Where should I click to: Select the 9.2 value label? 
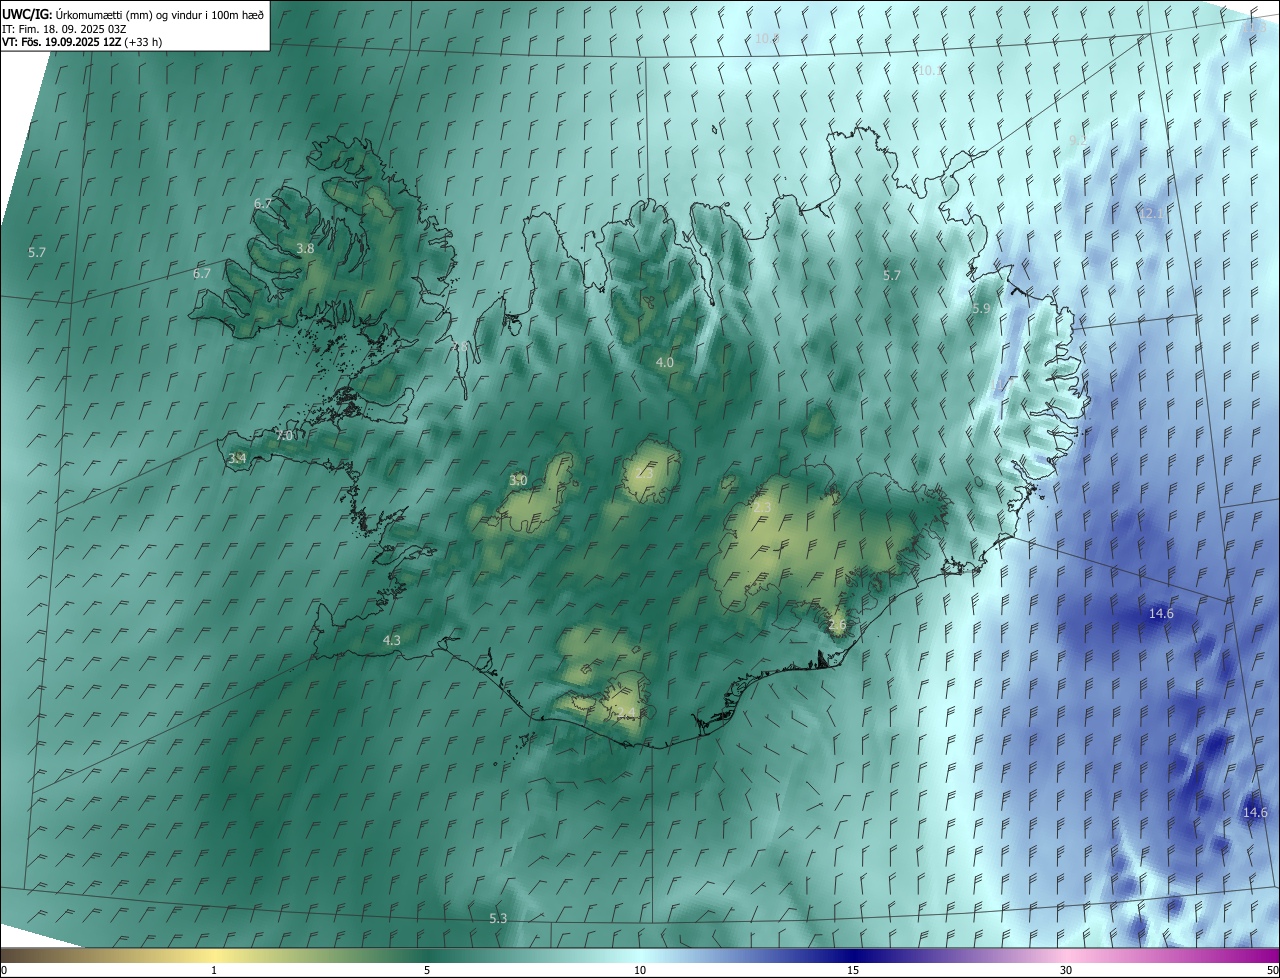1077,141
